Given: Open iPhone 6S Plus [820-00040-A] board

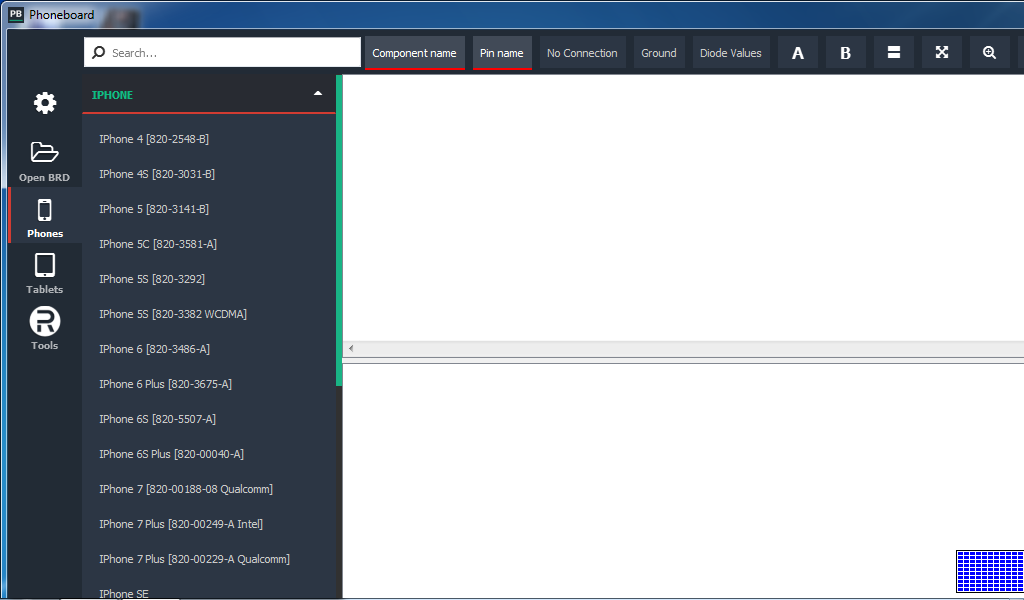Looking at the screenshot, I should [x=172, y=454].
